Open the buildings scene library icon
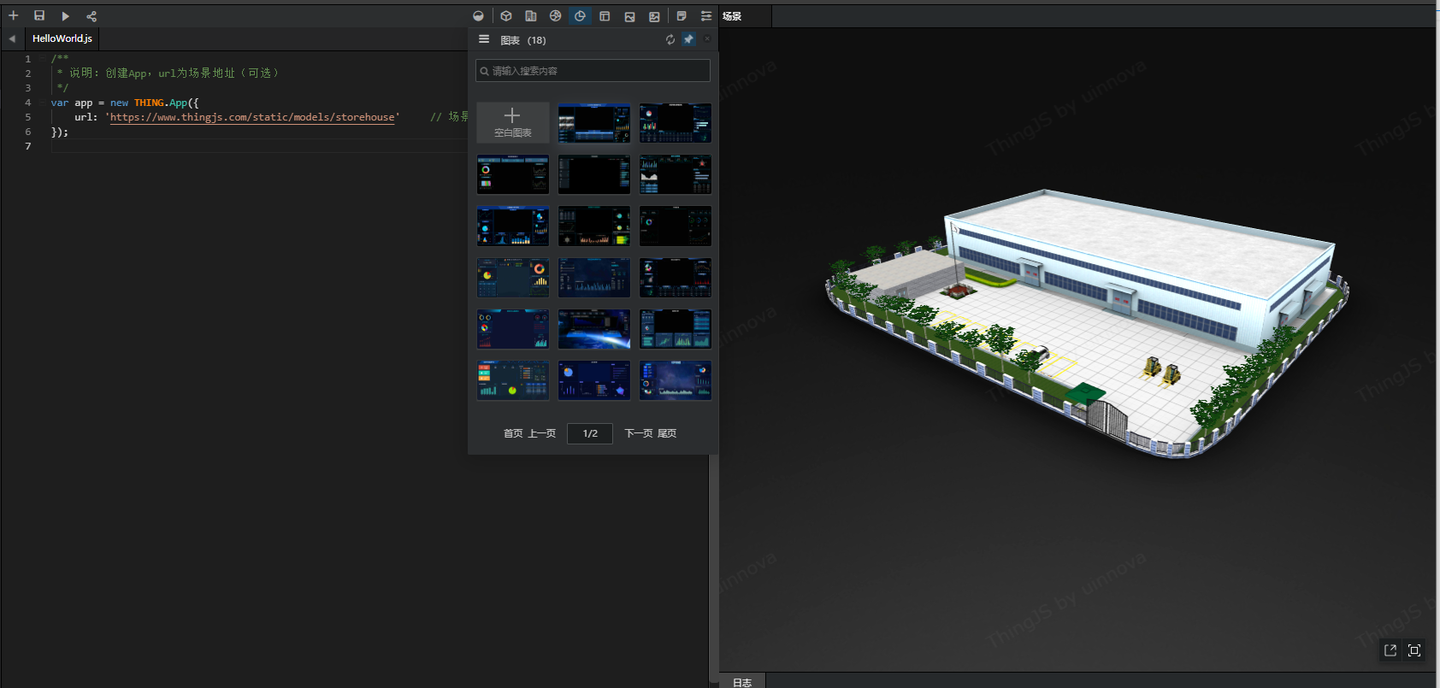This screenshot has height=688, width=1440. tap(531, 16)
